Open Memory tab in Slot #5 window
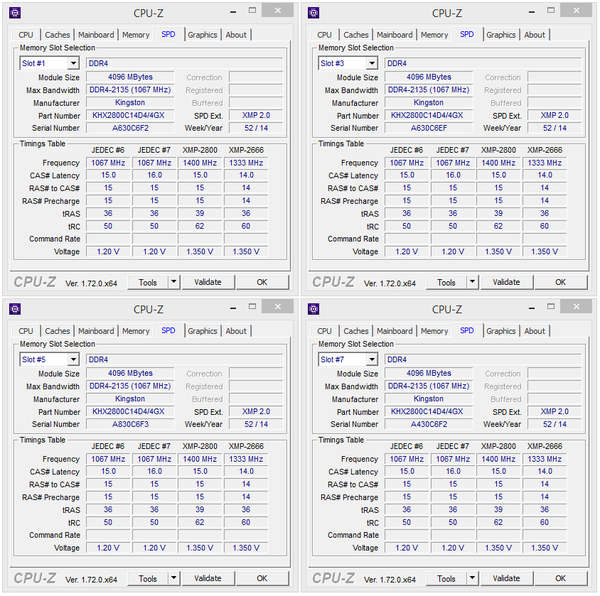Image resolution: width=600 pixels, height=596 pixels. pyautogui.click(x=136, y=331)
